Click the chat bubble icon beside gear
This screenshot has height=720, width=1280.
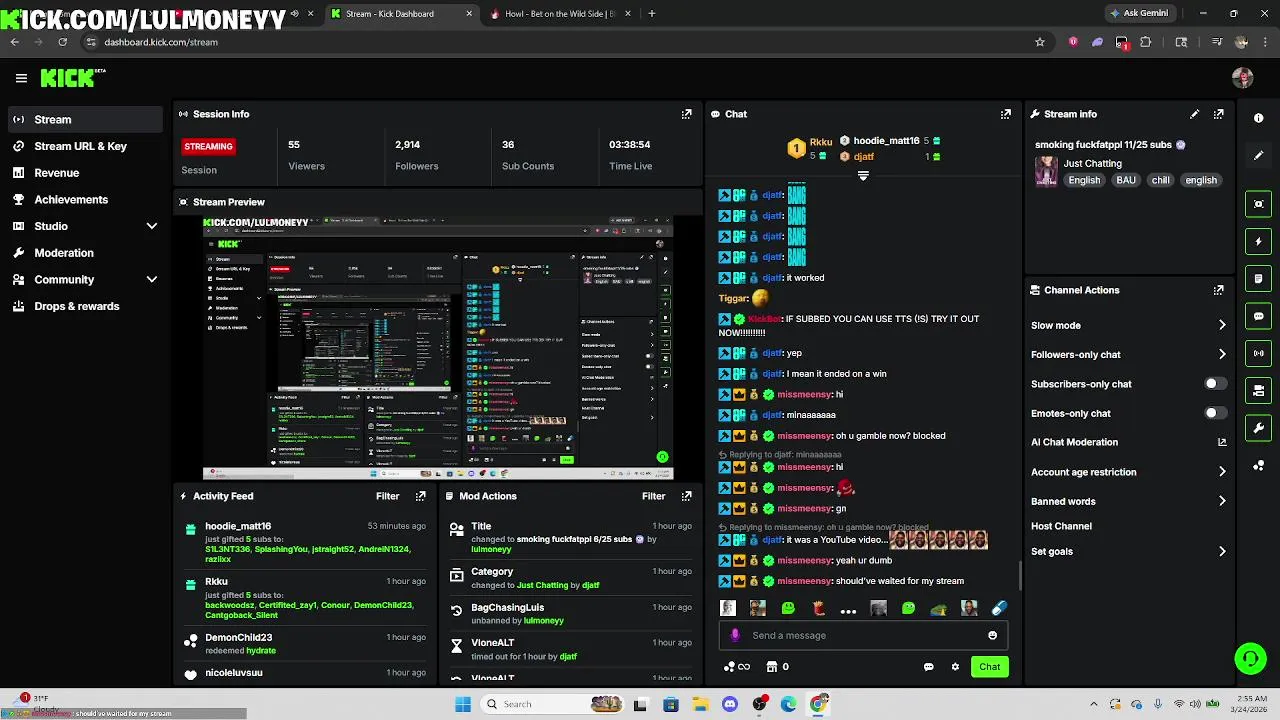[x=928, y=667]
